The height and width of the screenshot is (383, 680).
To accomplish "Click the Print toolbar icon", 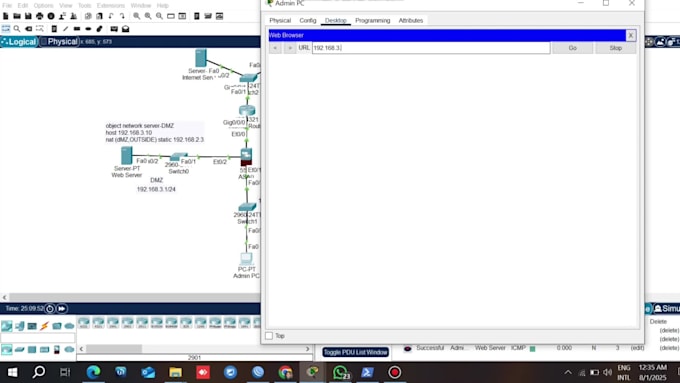I will (x=39, y=16).
